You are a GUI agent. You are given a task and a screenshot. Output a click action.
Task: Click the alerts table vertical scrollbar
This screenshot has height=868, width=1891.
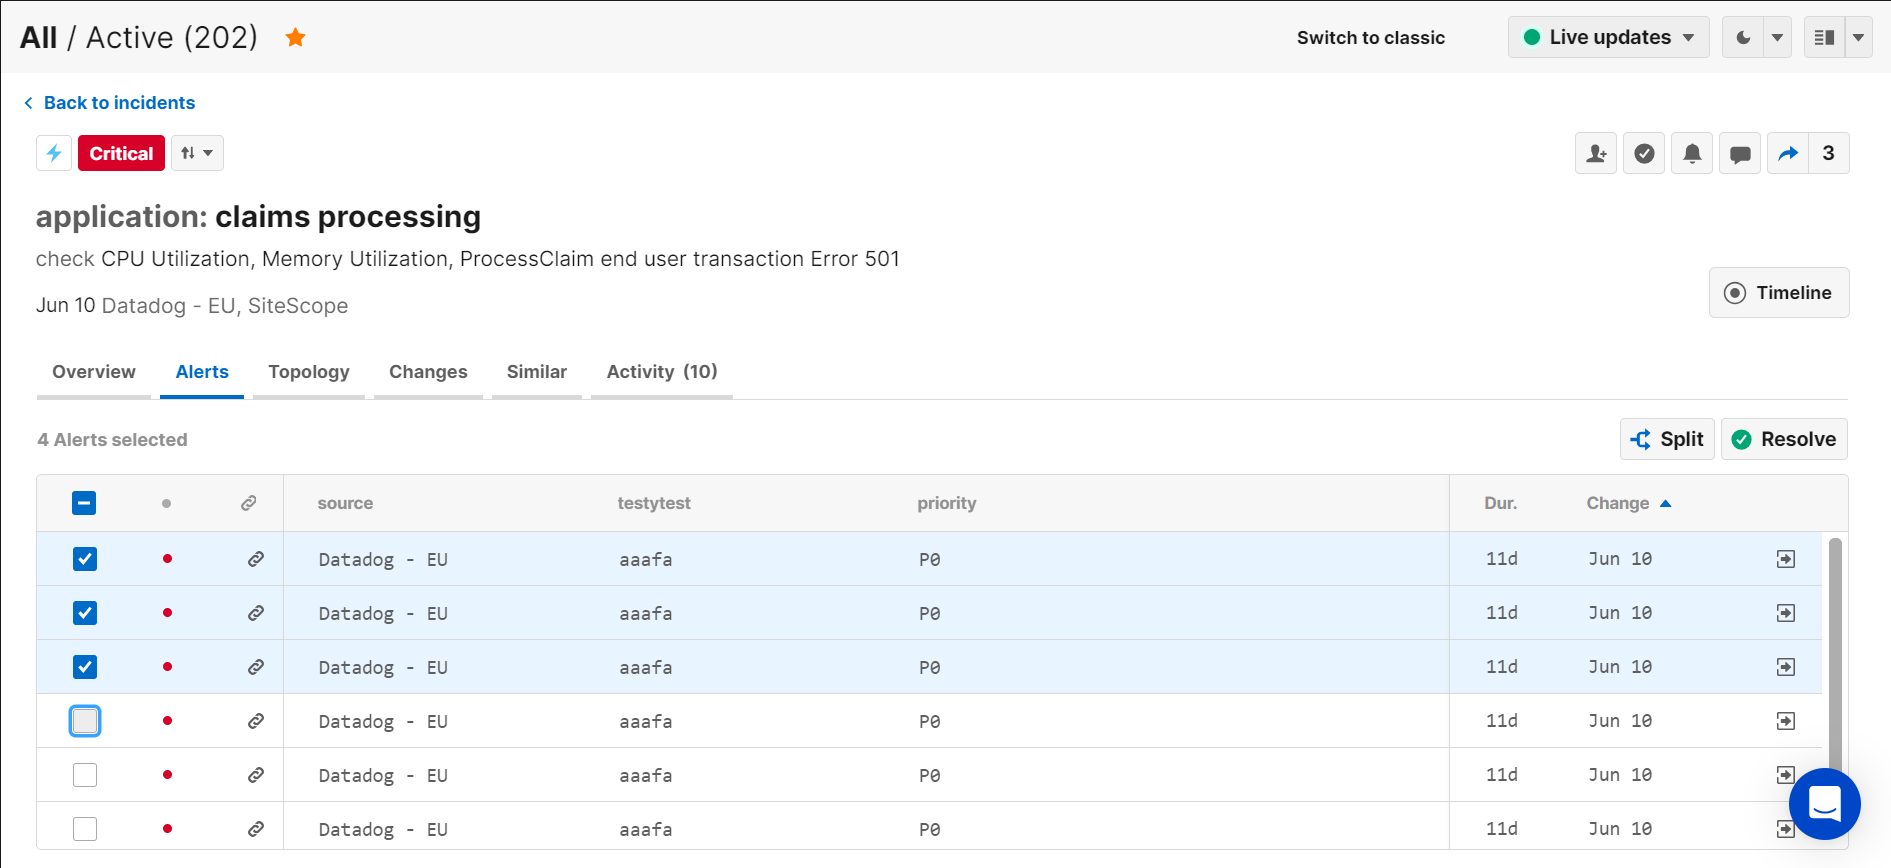[x=1834, y=650]
